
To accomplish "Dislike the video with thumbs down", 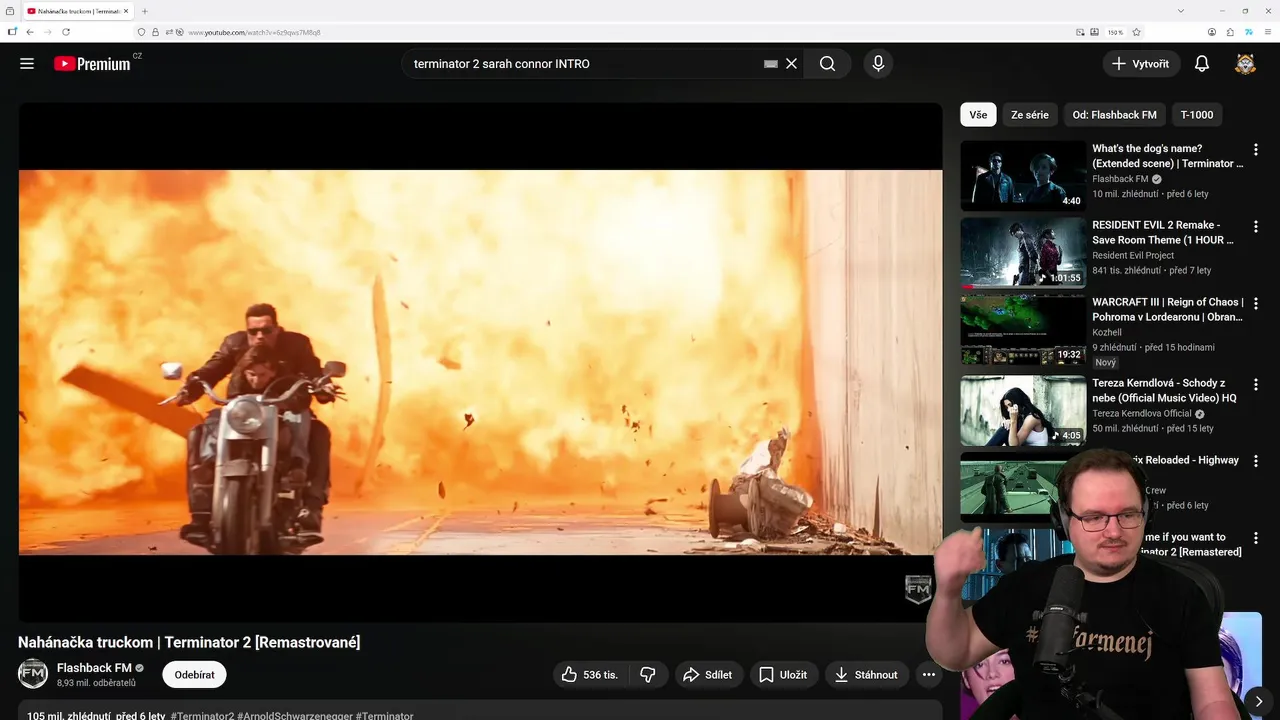I will coord(648,674).
